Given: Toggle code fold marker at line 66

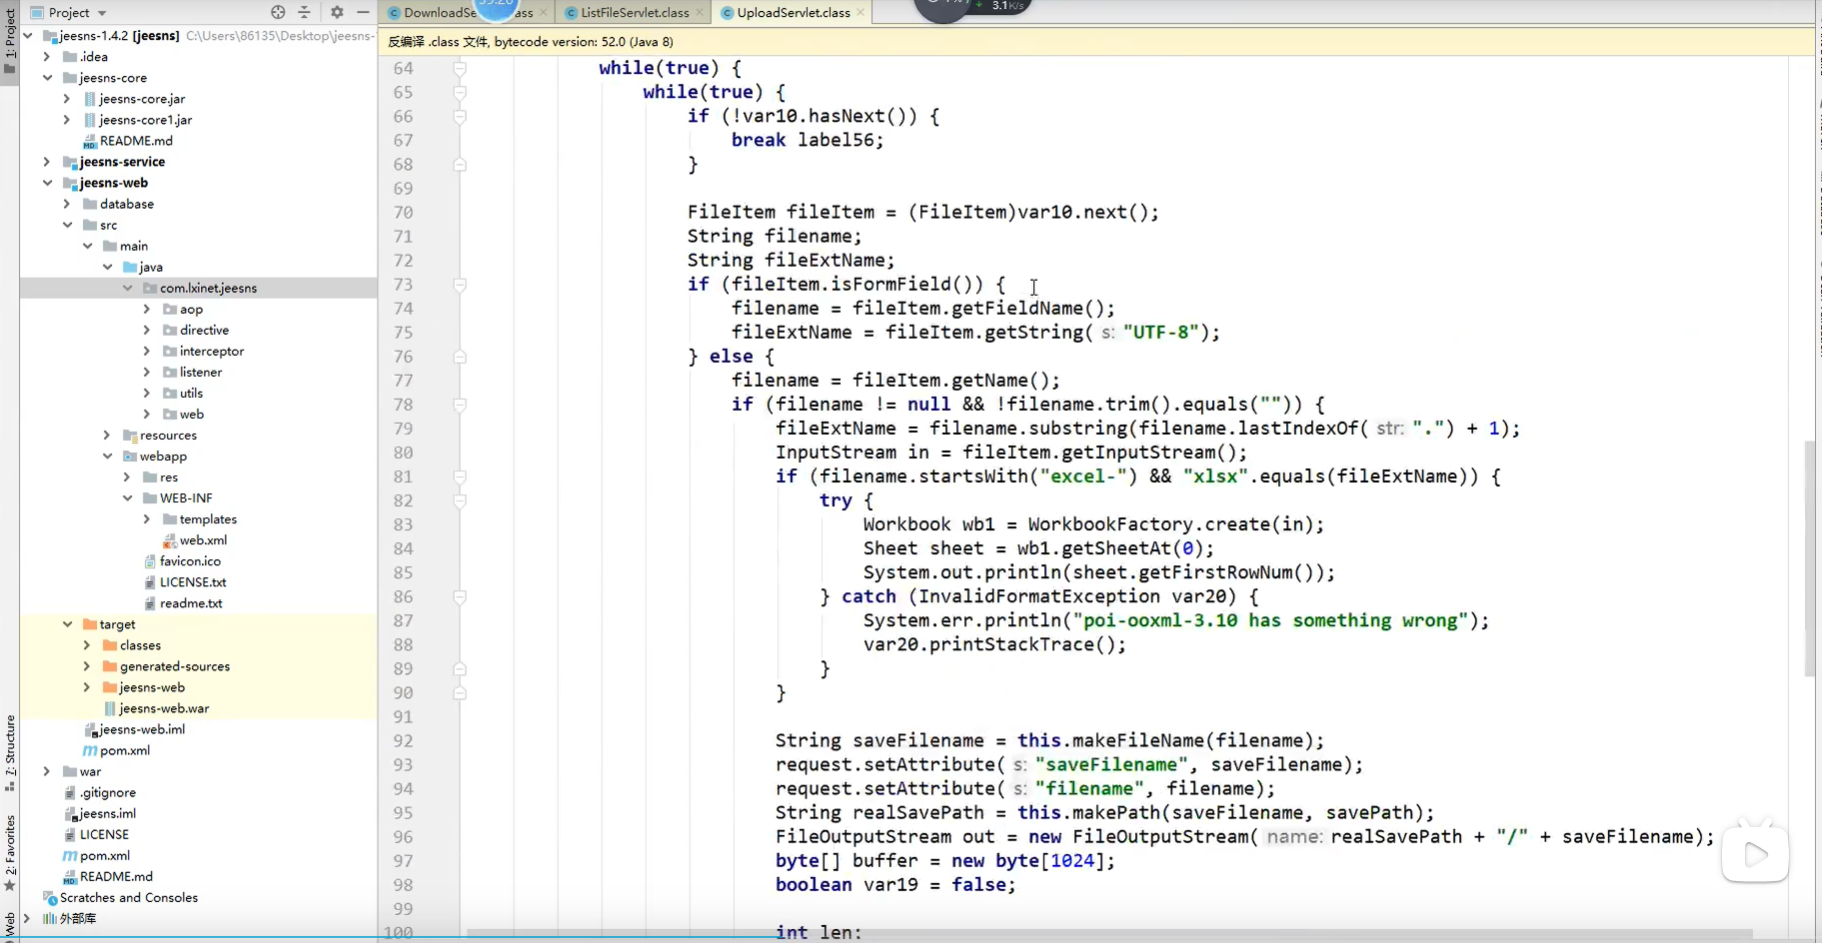Looking at the screenshot, I should tap(460, 116).
